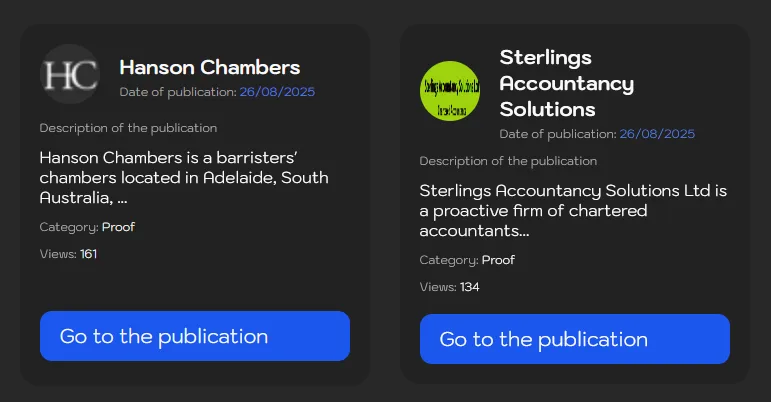Click Hanson's "Description of the publication" label
The image size is (771, 402).
point(128,128)
